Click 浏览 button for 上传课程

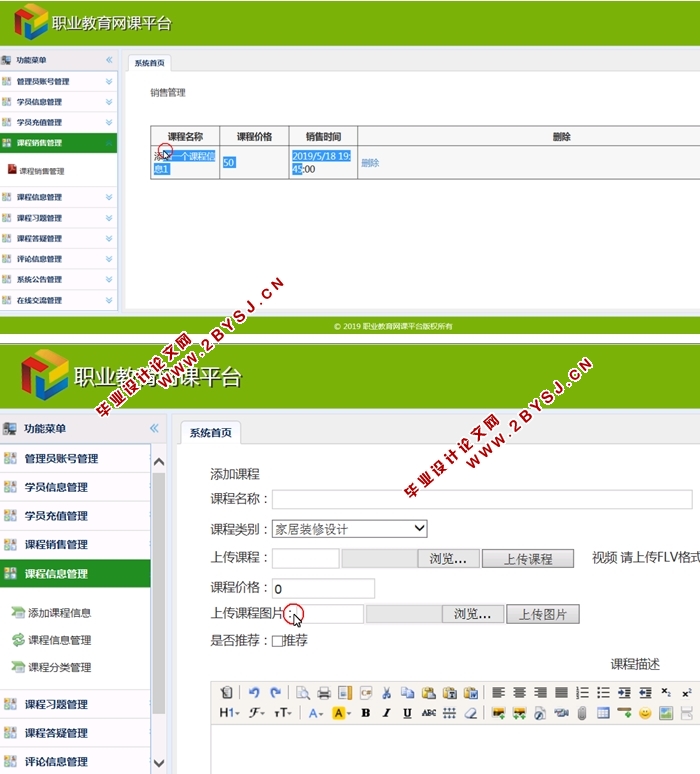[x=448, y=559]
